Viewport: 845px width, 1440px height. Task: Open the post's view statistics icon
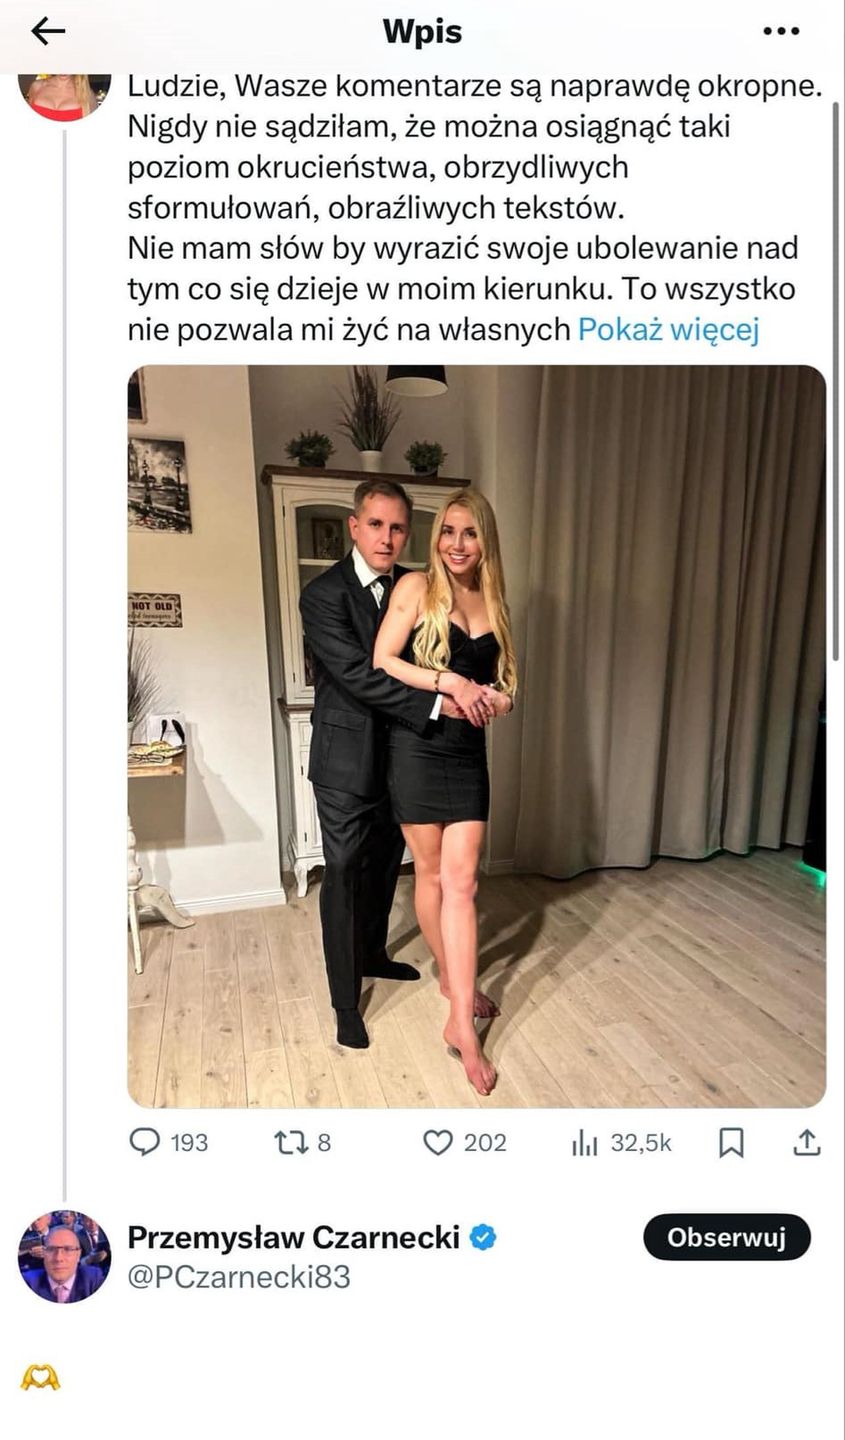(584, 1142)
